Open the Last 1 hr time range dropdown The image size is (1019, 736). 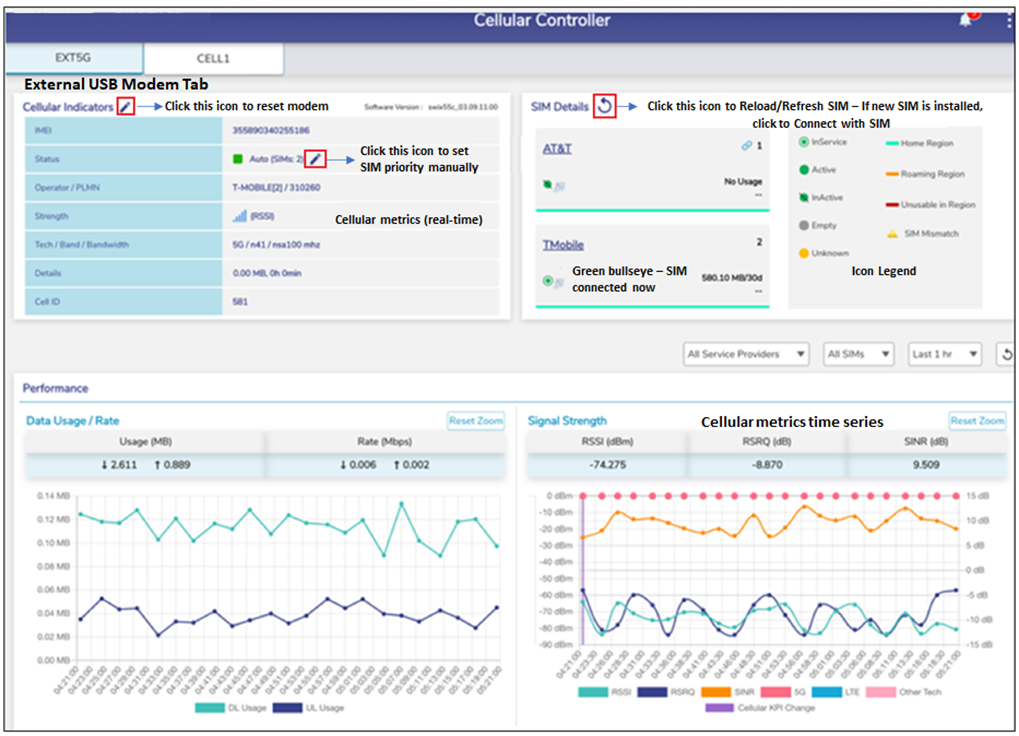coord(944,354)
